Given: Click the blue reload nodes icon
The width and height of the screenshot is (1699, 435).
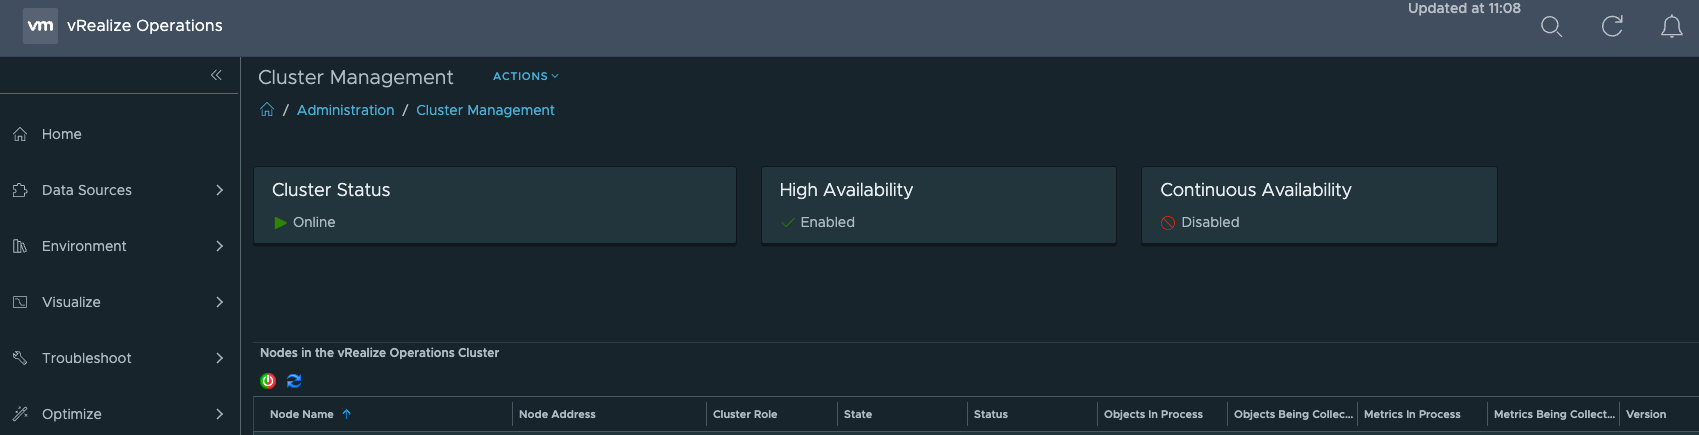Looking at the screenshot, I should (x=294, y=381).
